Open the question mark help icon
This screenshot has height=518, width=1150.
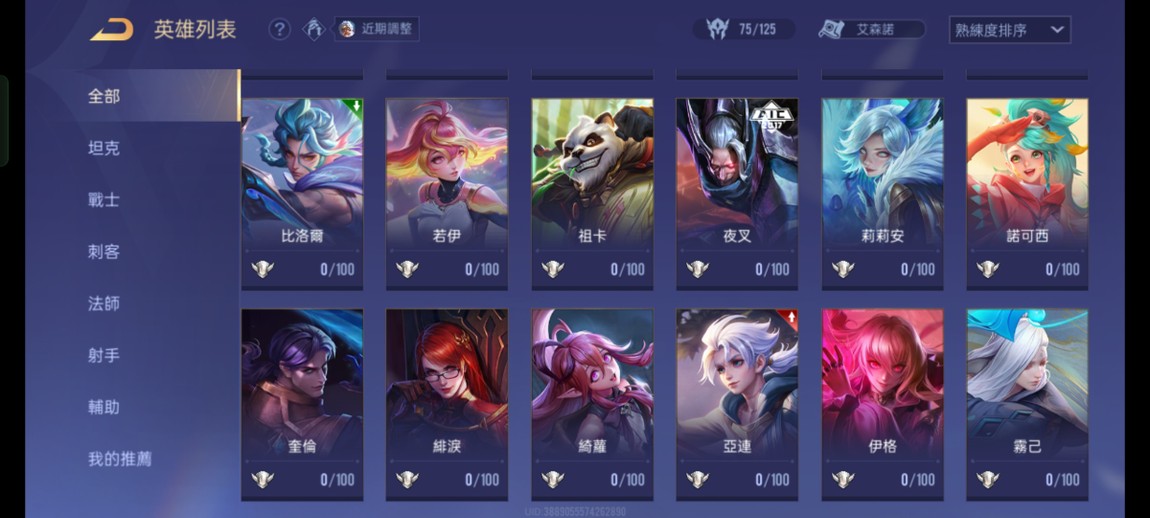[x=279, y=29]
